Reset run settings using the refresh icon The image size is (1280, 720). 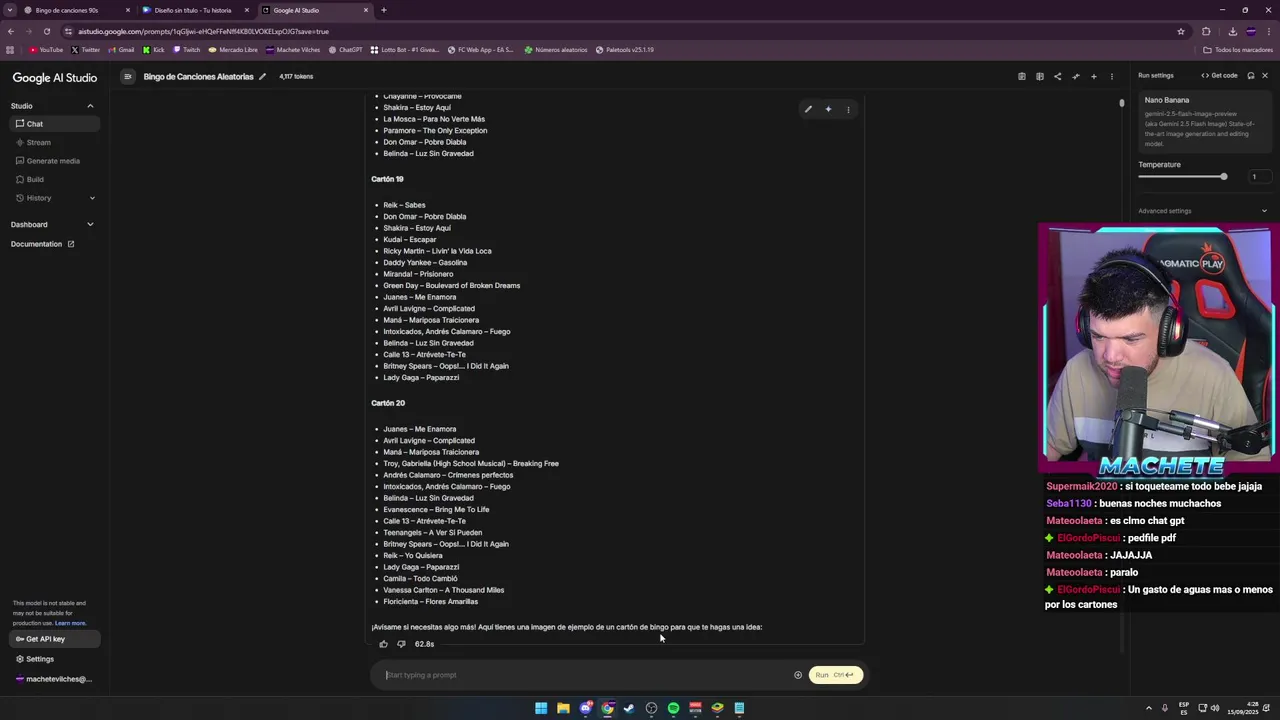point(1250,76)
